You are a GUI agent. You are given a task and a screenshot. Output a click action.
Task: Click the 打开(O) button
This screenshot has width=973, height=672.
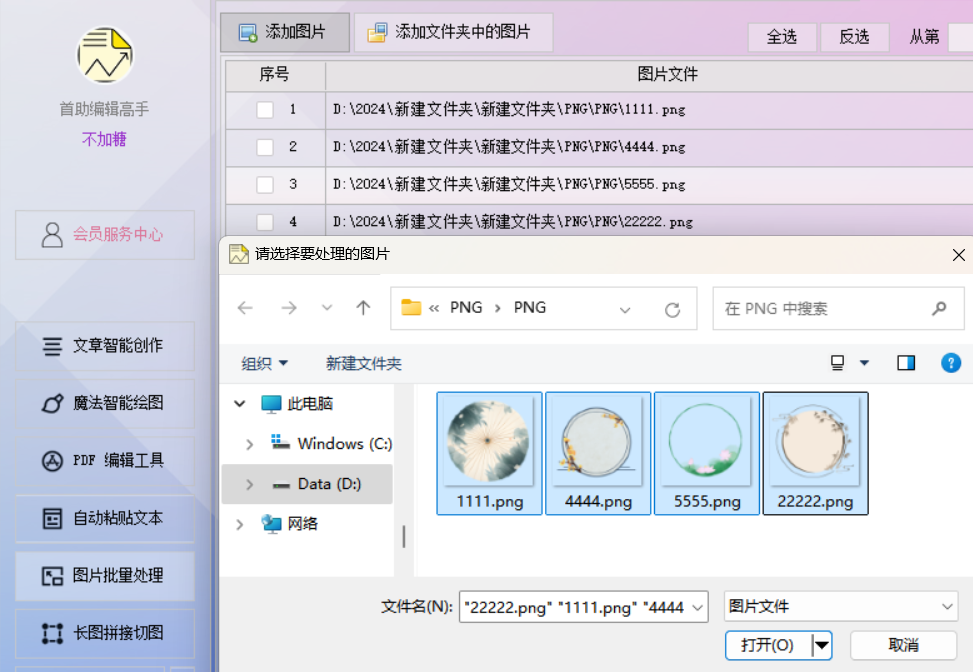768,646
